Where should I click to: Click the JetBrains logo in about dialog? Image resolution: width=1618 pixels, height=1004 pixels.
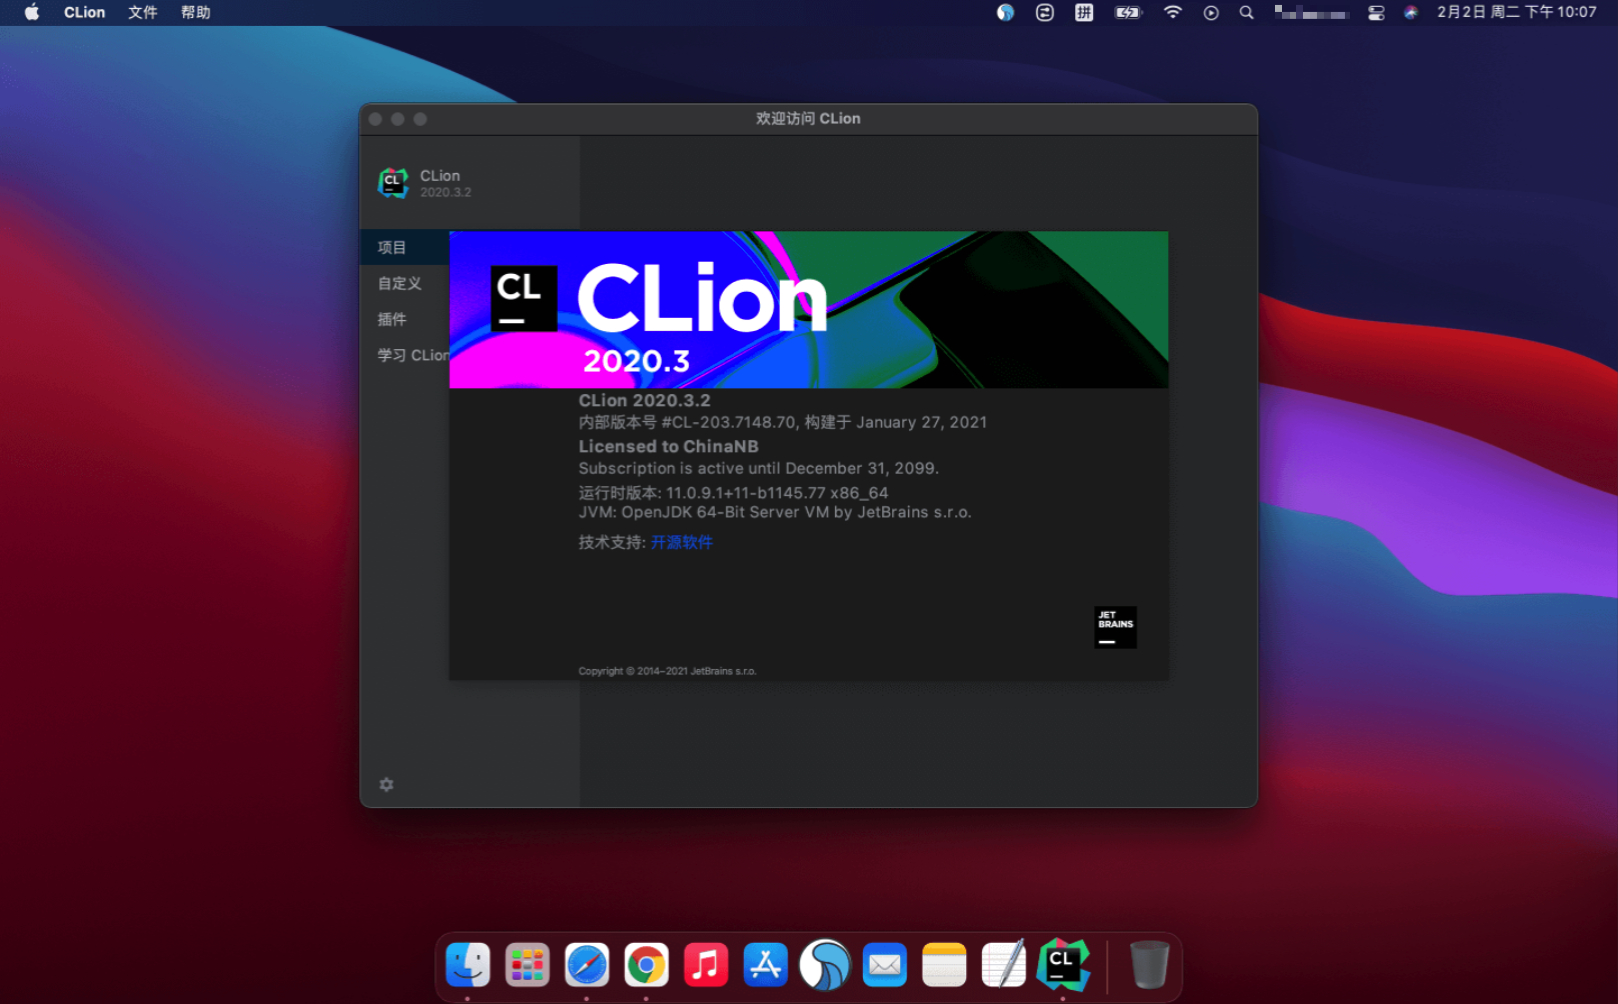[x=1115, y=627]
